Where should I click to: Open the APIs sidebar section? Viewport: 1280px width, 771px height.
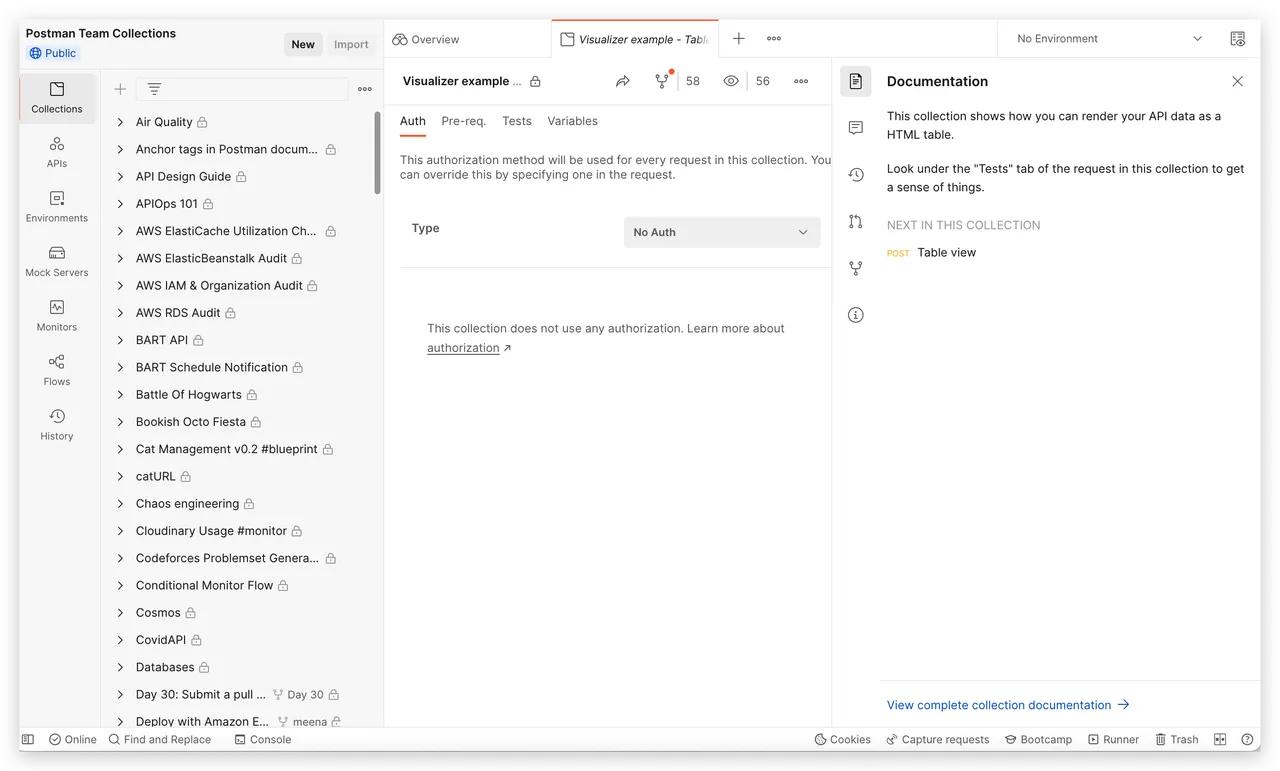[57, 152]
